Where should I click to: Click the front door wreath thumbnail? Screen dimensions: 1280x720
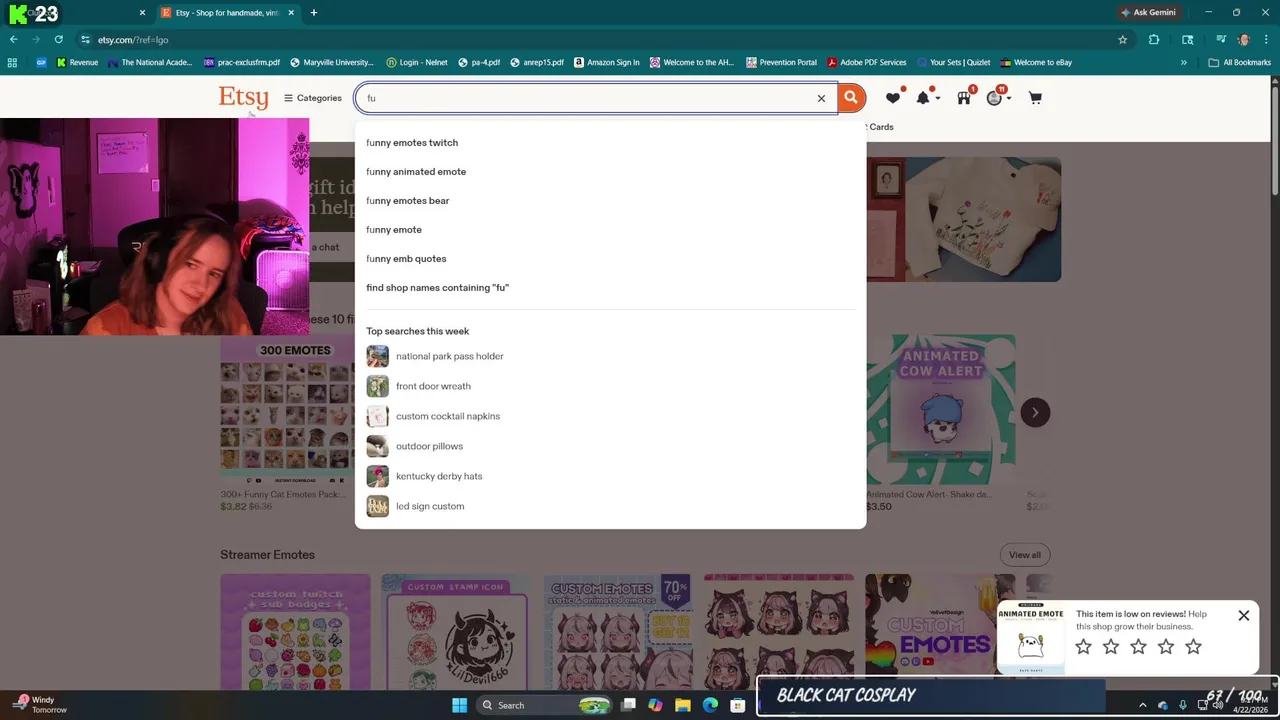pyautogui.click(x=377, y=386)
